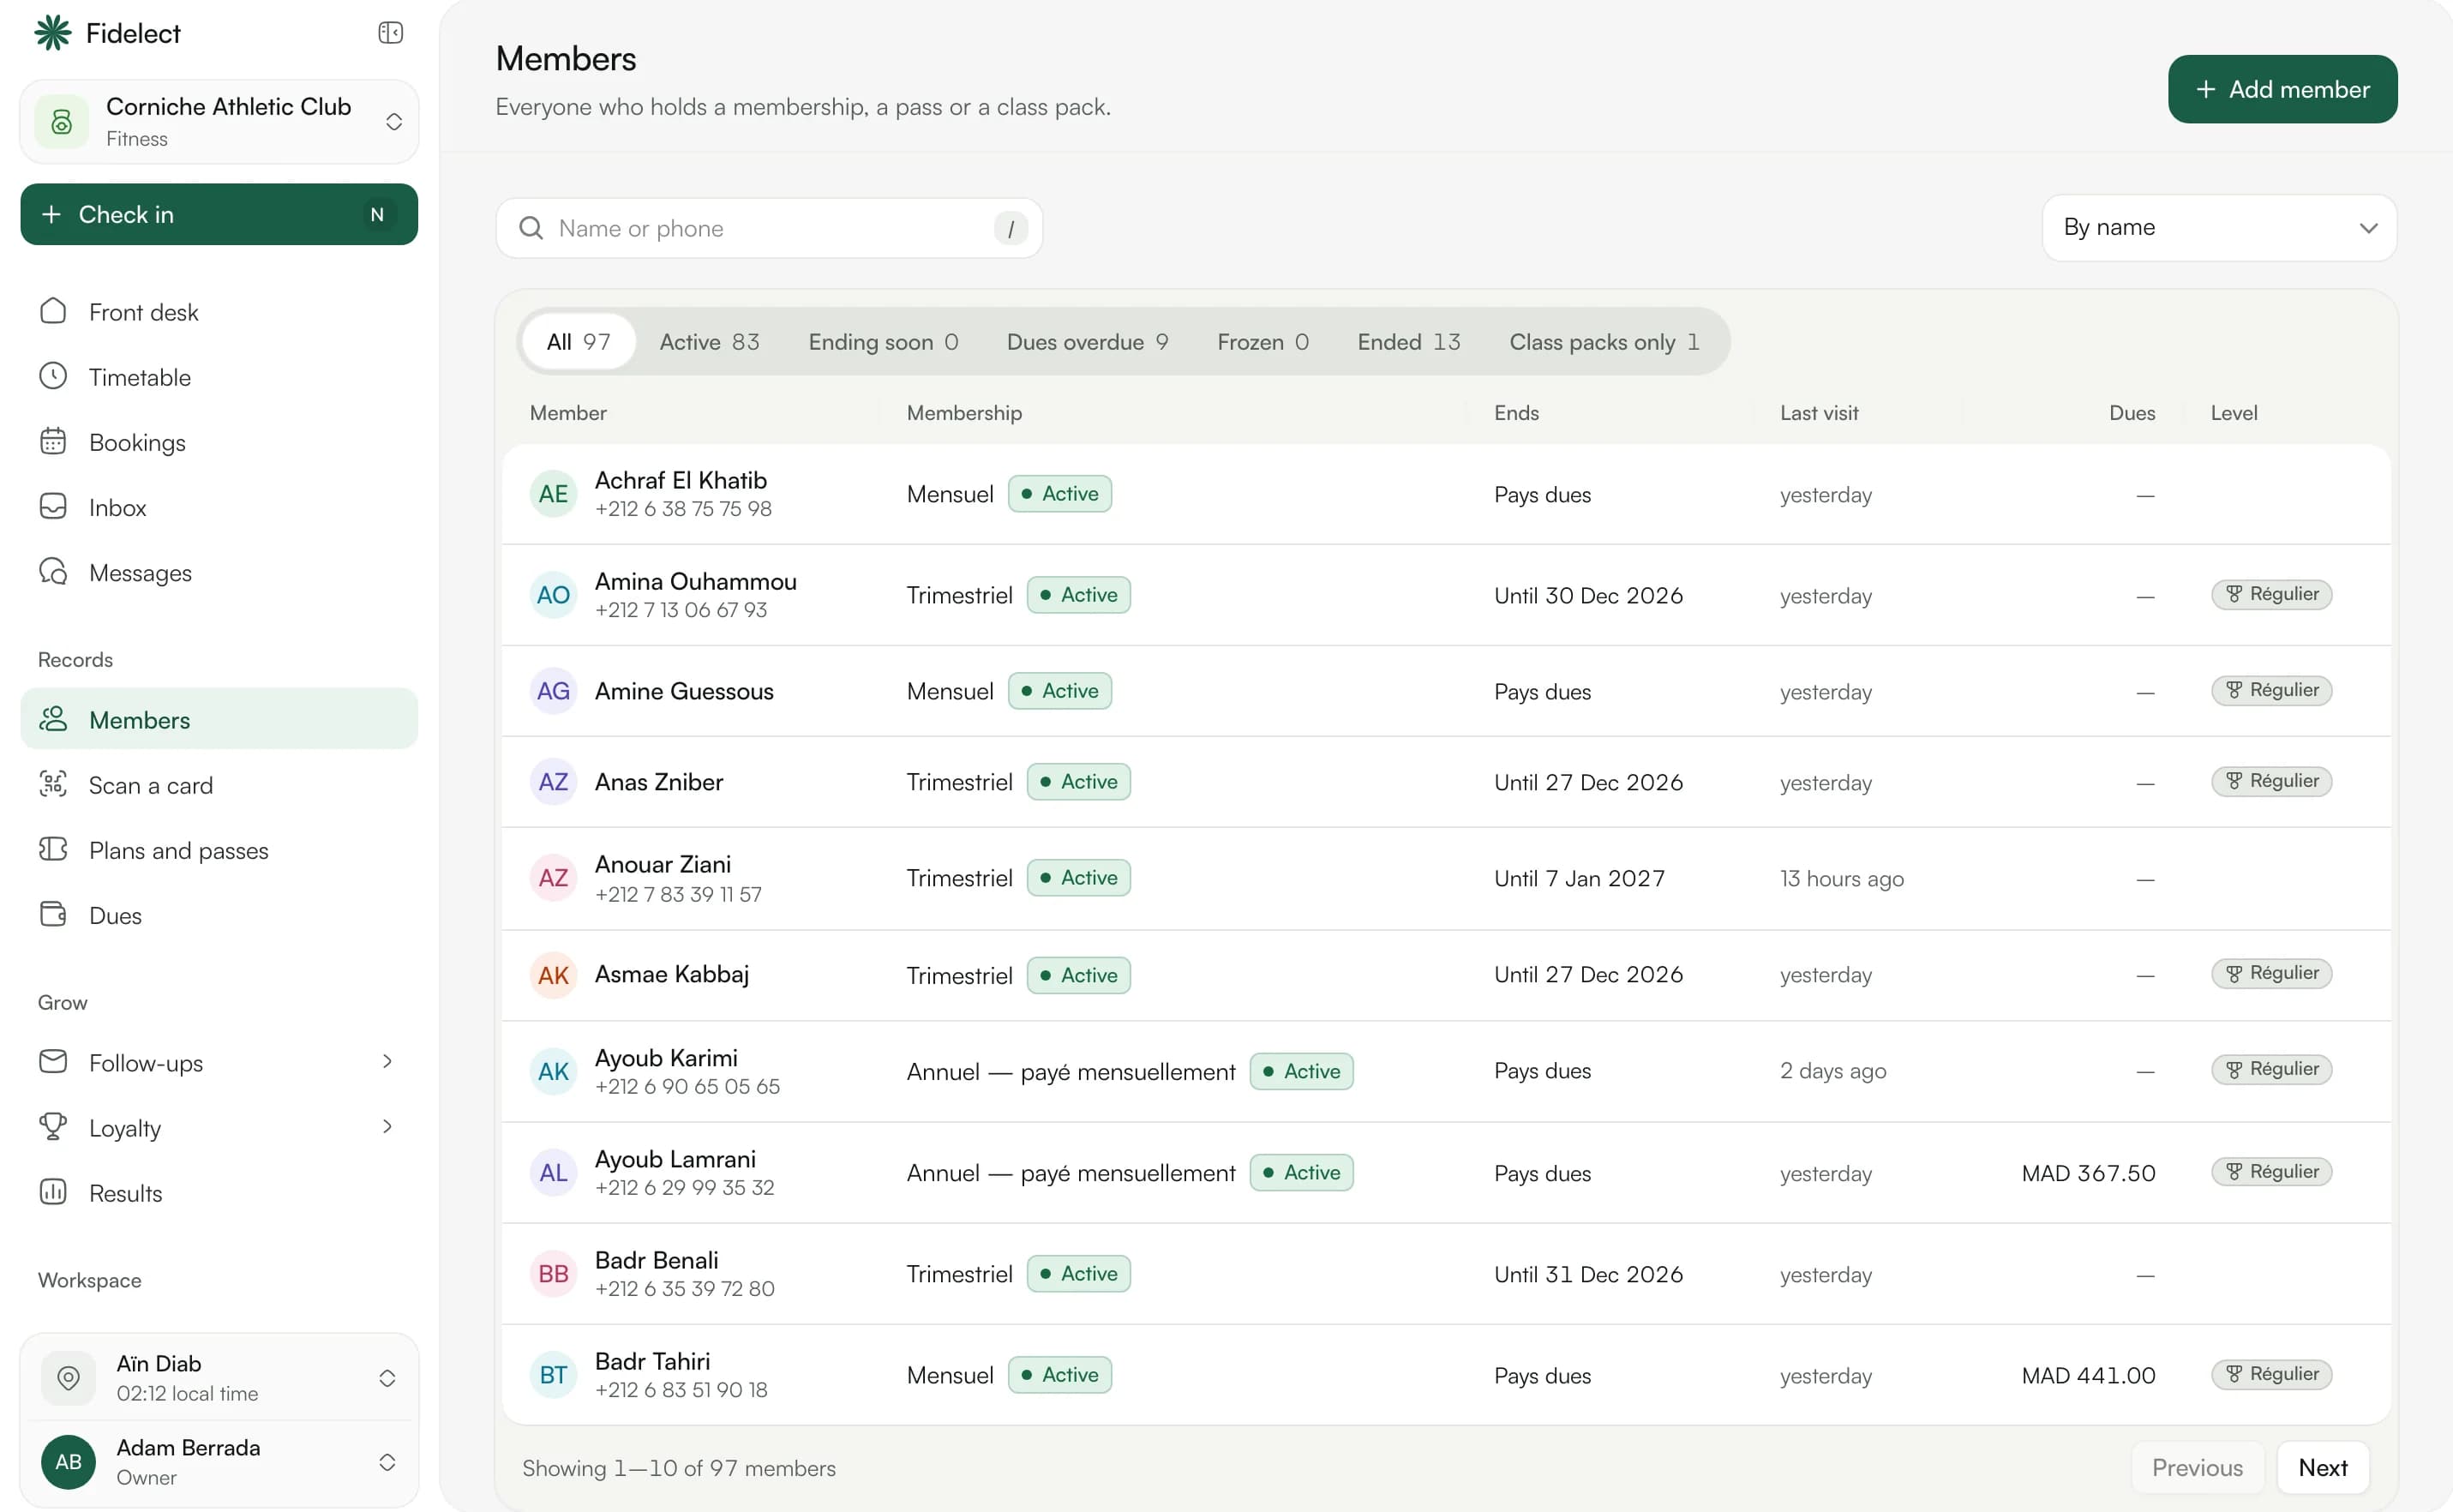
Task: Go to Bookings calendar icon
Action: point(53,441)
